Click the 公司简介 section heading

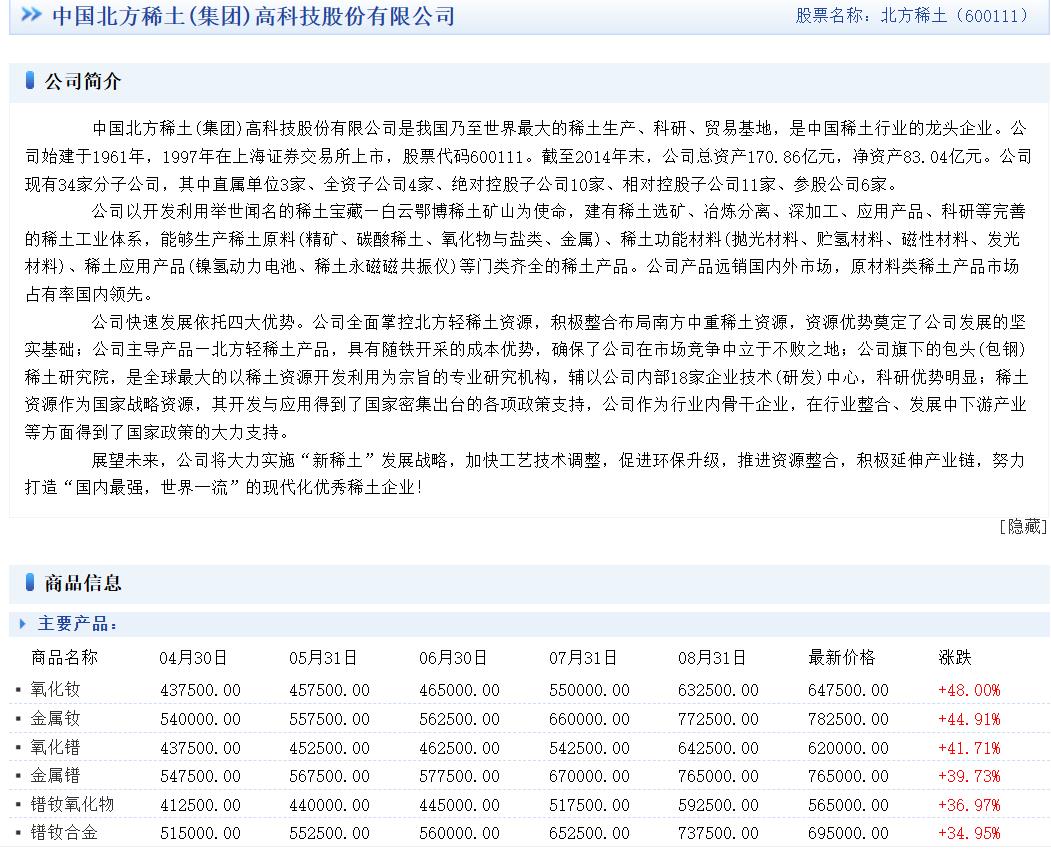(x=83, y=81)
